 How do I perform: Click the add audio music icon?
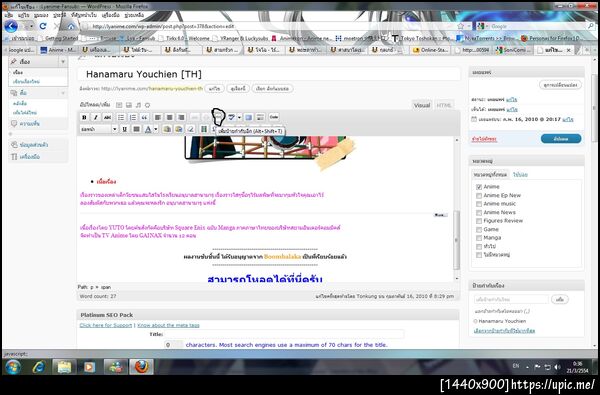(138, 105)
